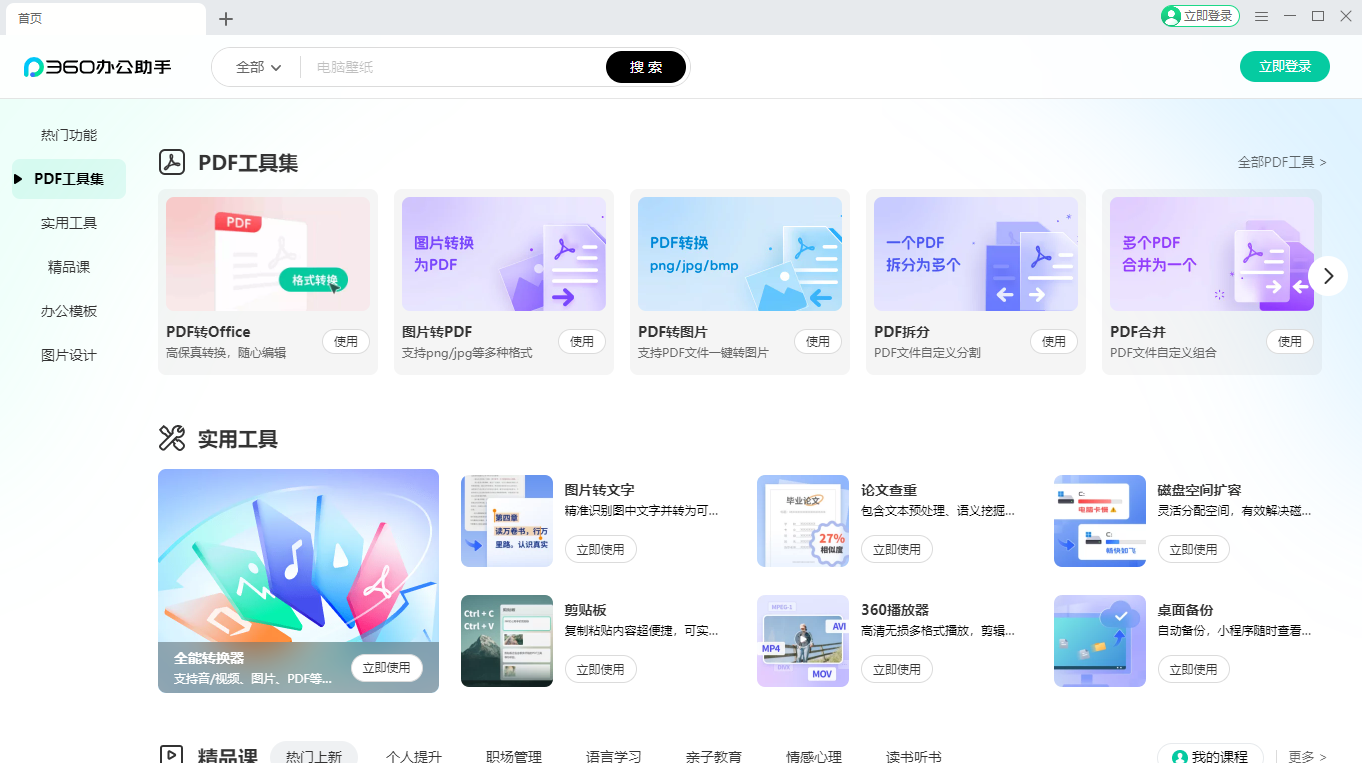This screenshot has height=763, width=1362.
Task: Click 立即使用 for 论文查重
Action: 897,549
